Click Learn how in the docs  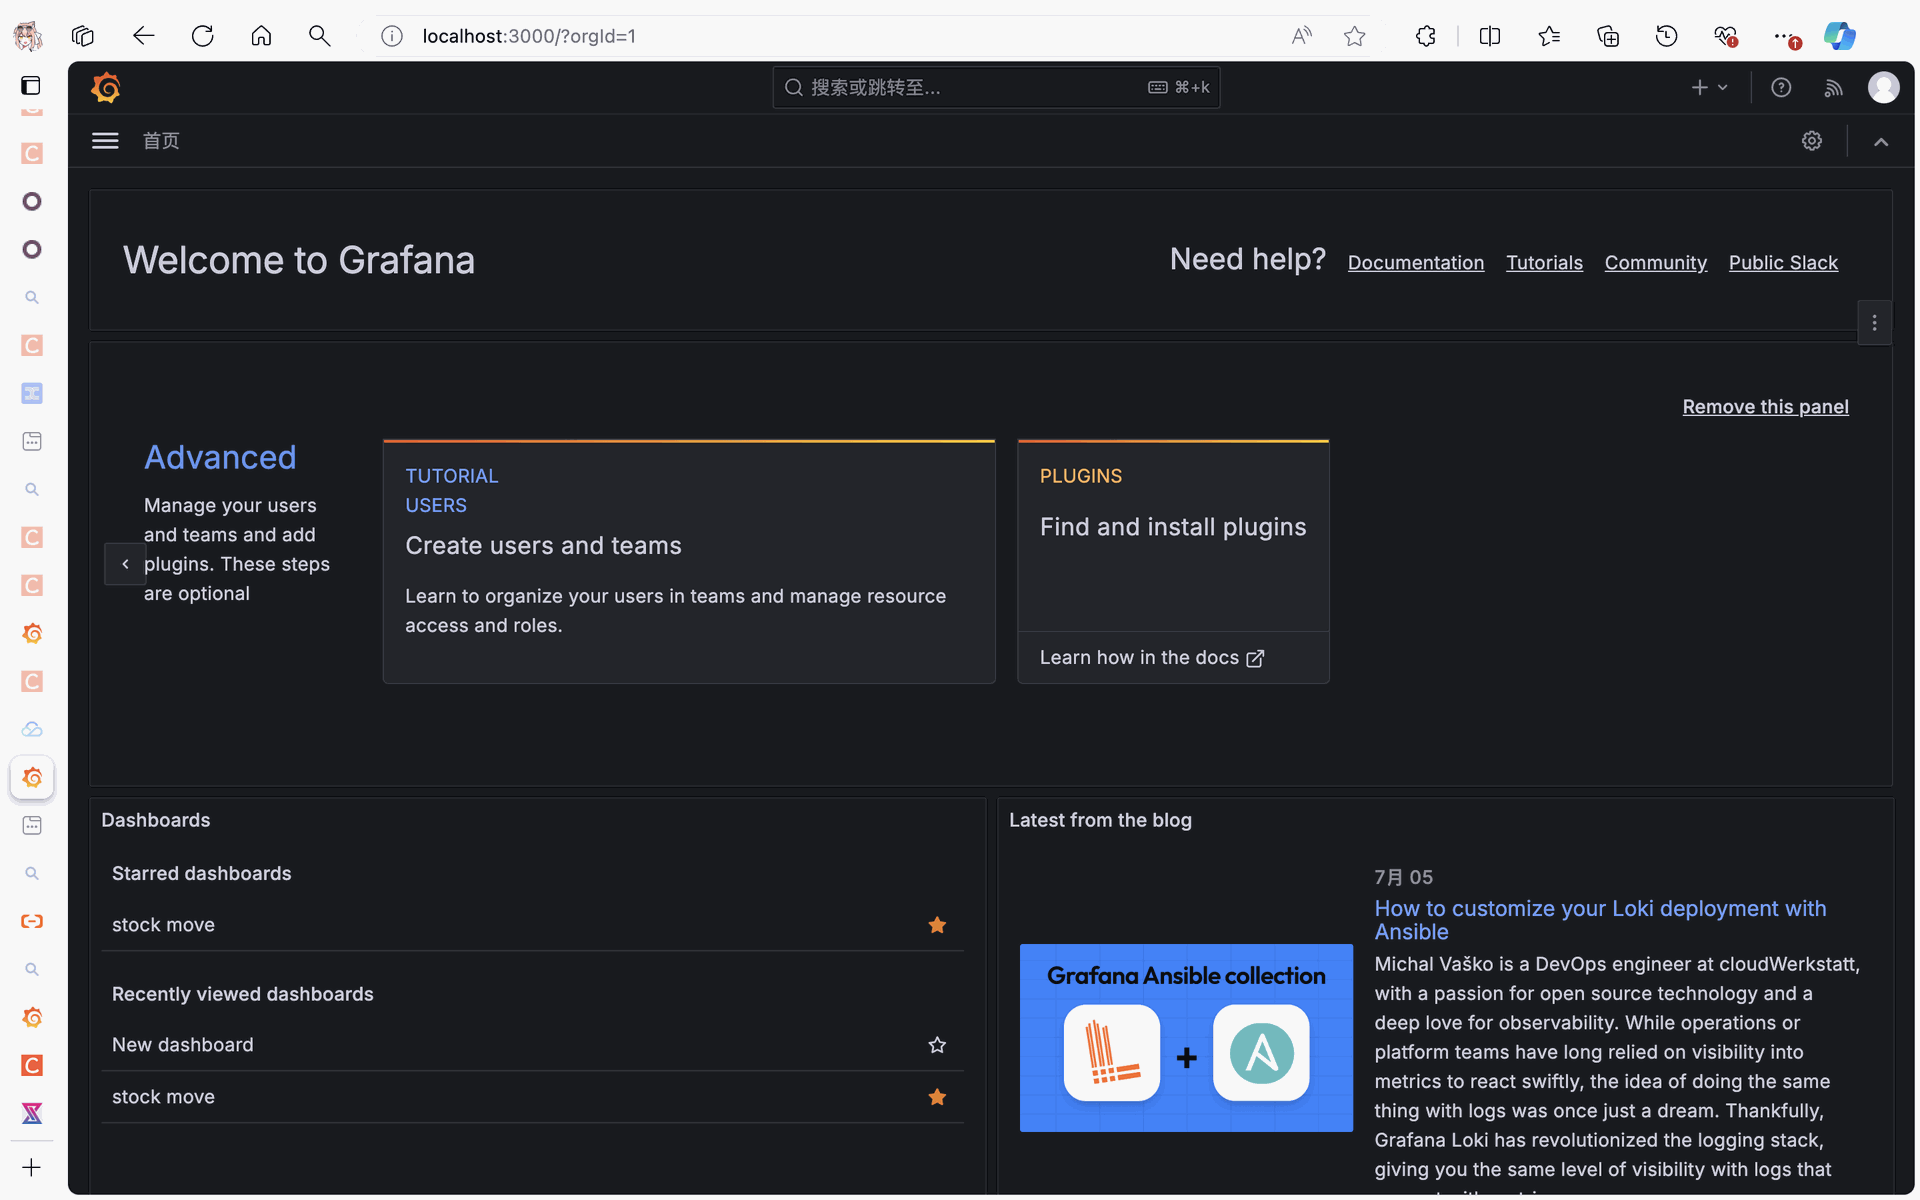click(x=1152, y=658)
